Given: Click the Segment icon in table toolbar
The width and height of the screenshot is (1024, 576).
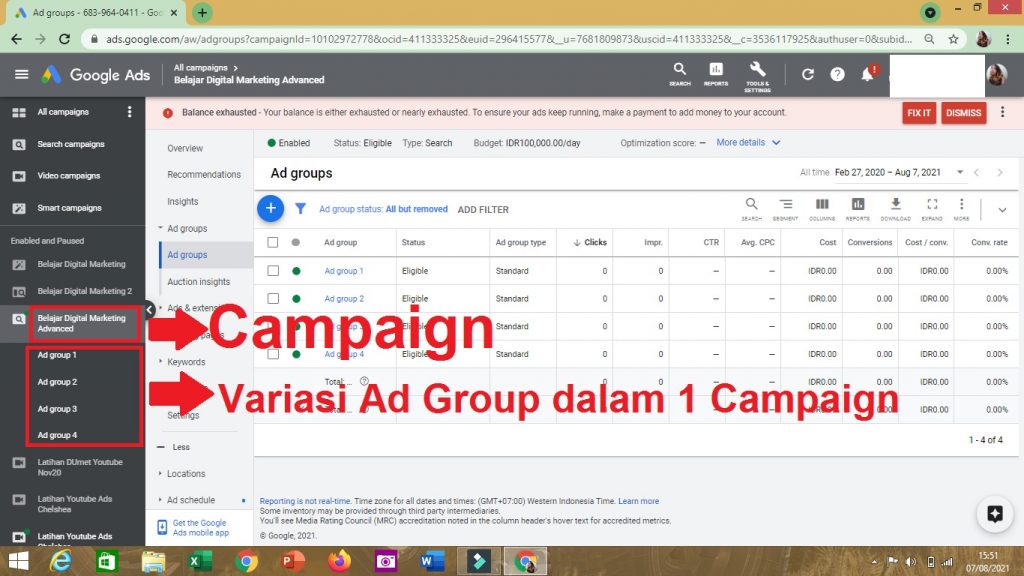Looking at the screenshot, I should [785, 208].
